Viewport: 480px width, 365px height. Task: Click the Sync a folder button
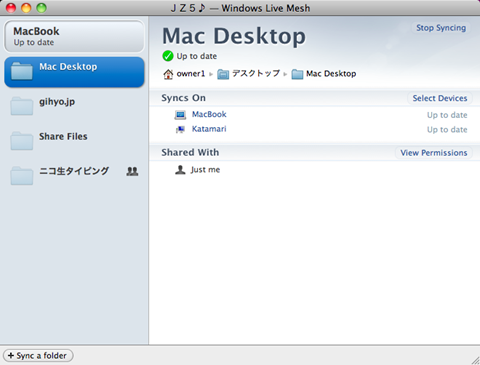[x=38, y=356]
